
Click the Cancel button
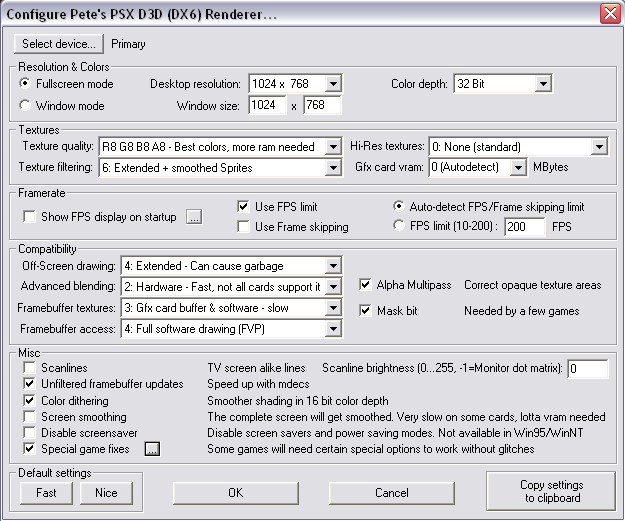pos(392,493)
